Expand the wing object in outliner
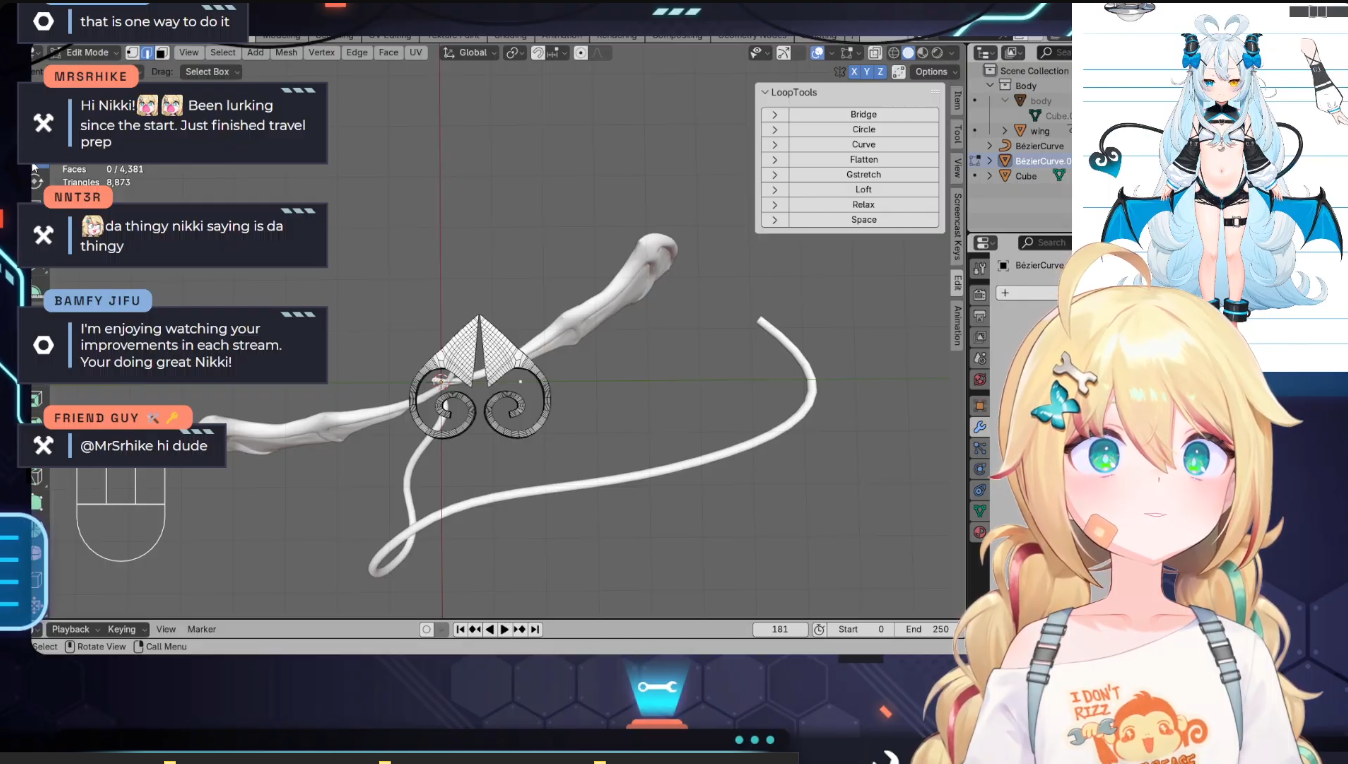Image resolution: width=1348 pixels, height=764 pixels. coord(1005,131)
